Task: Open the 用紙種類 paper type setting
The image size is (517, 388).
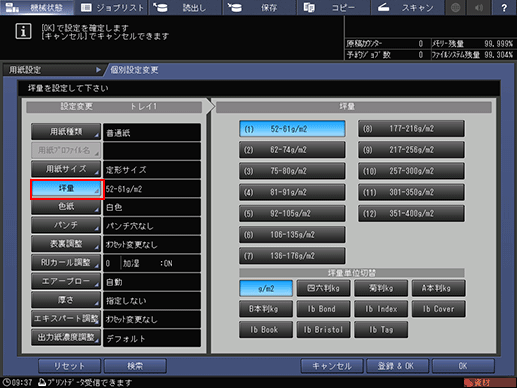Action: [66, 132]
